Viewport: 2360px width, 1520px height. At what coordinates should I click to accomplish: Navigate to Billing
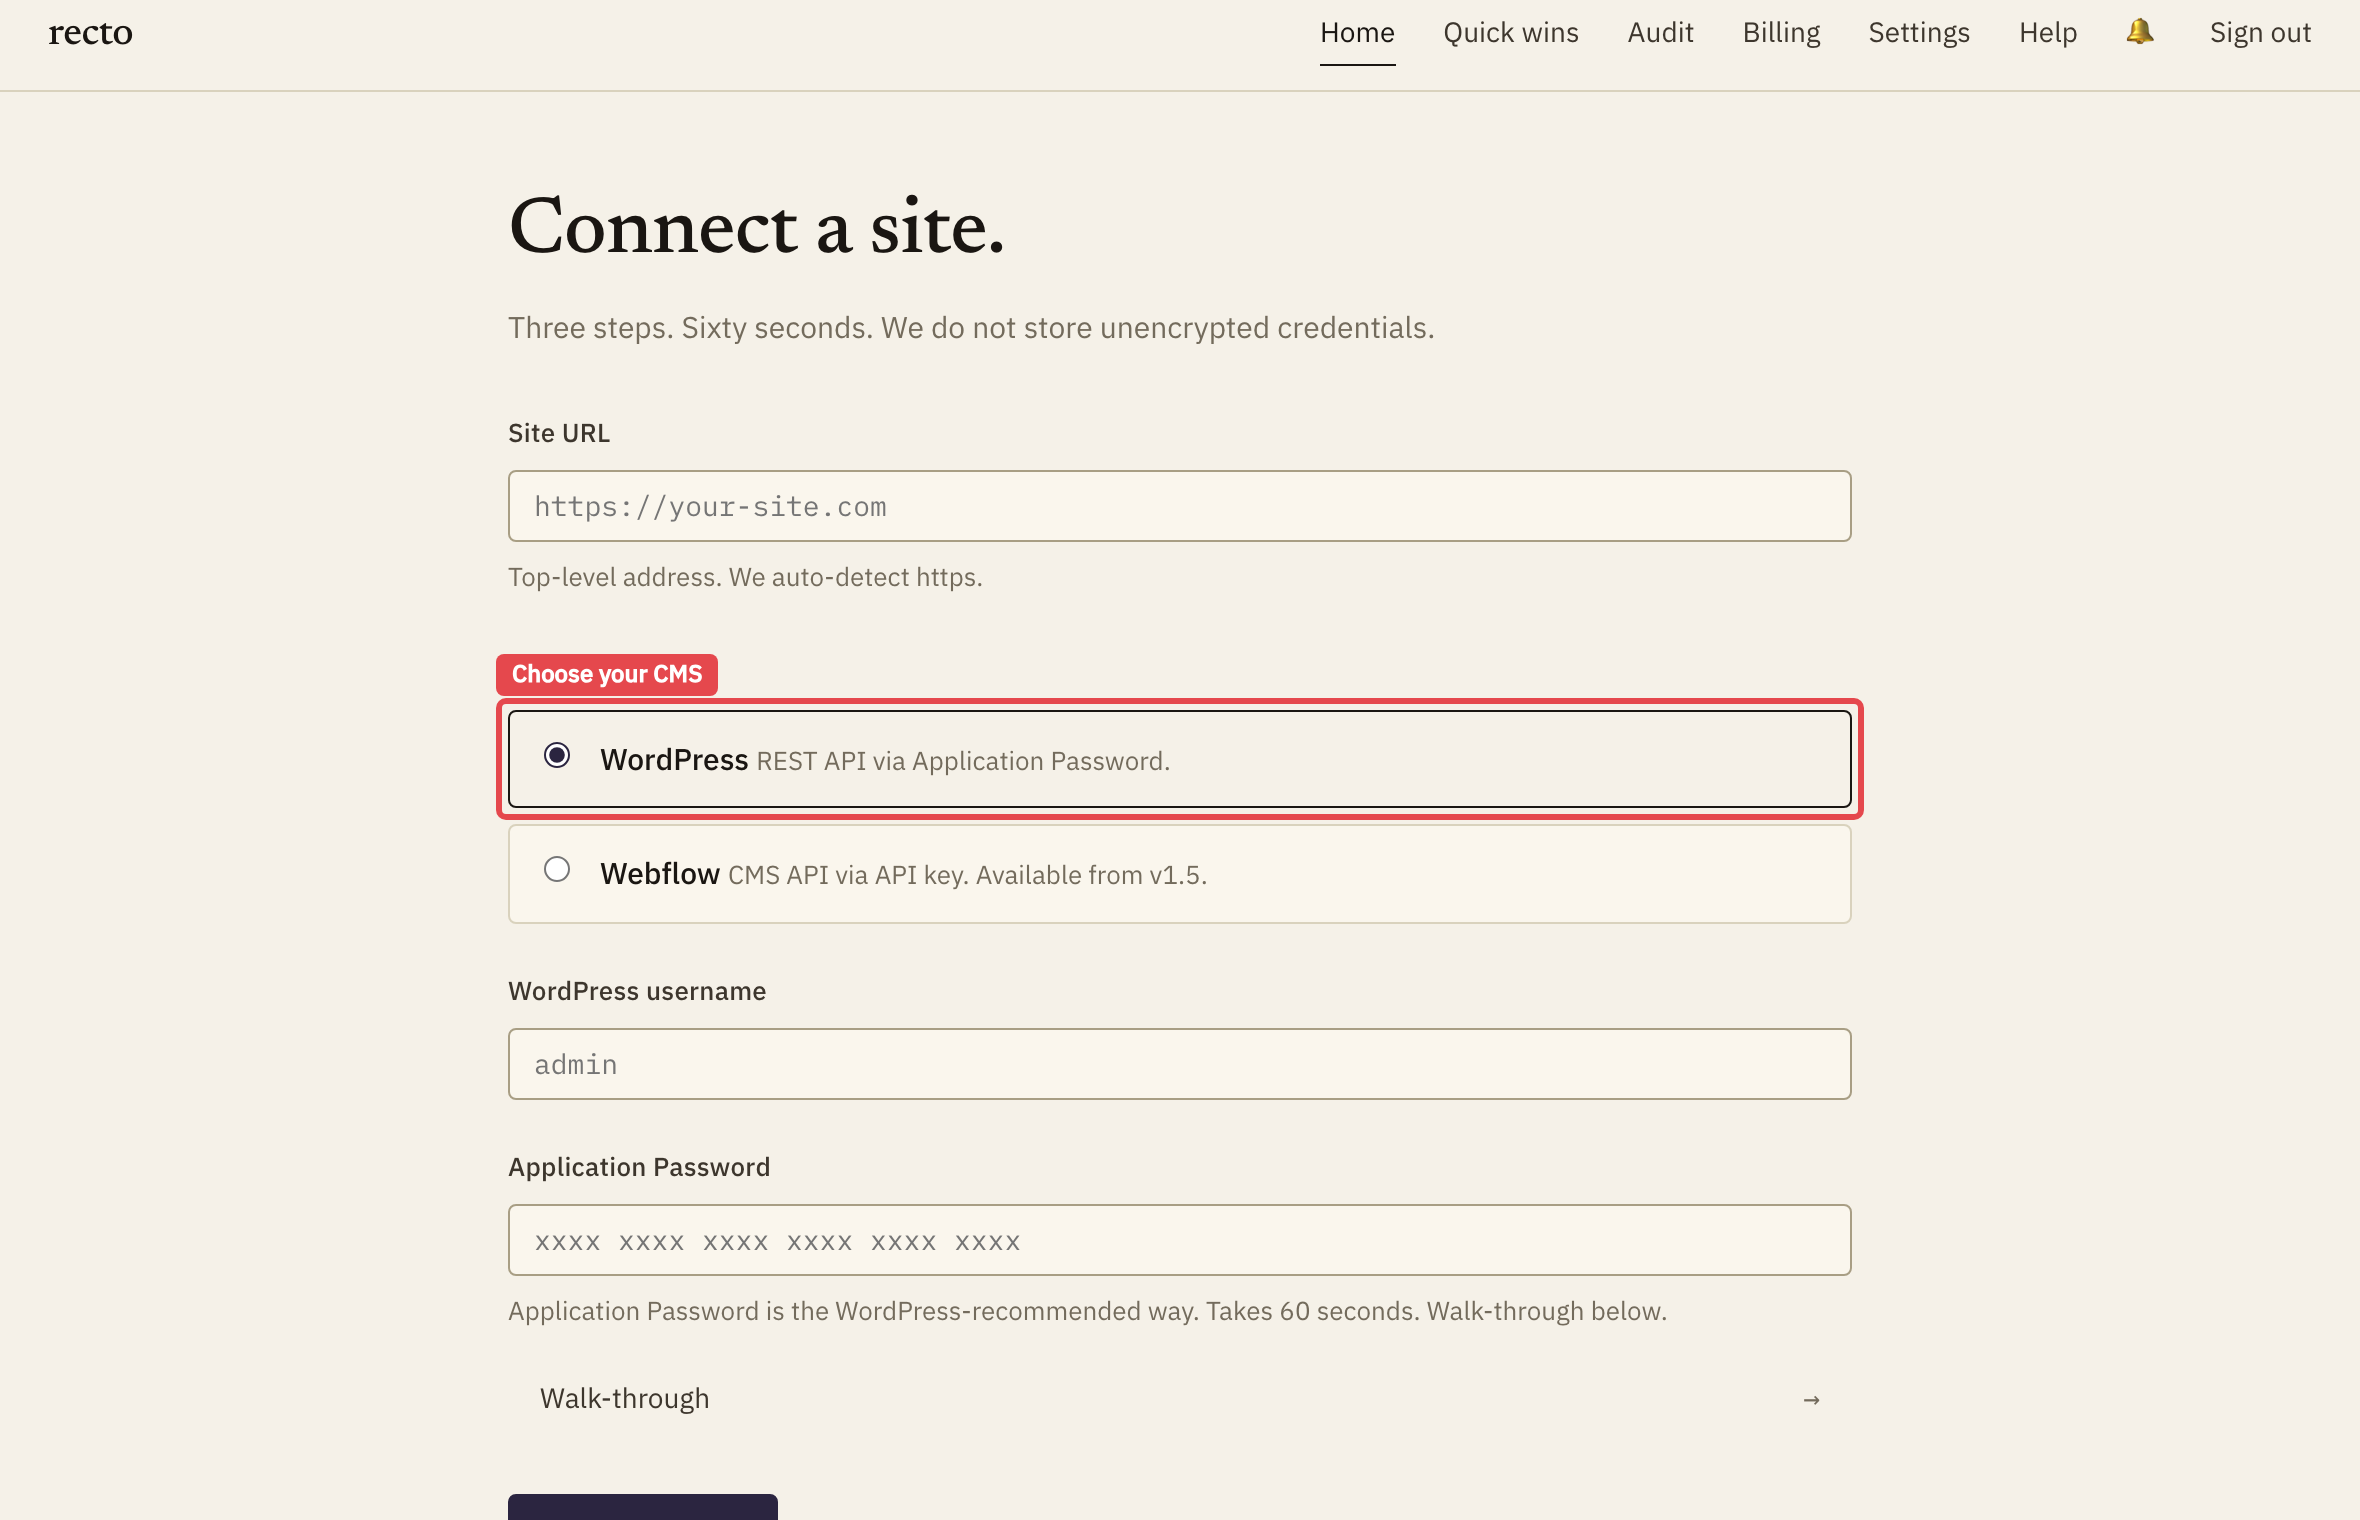coord(1781,32)
